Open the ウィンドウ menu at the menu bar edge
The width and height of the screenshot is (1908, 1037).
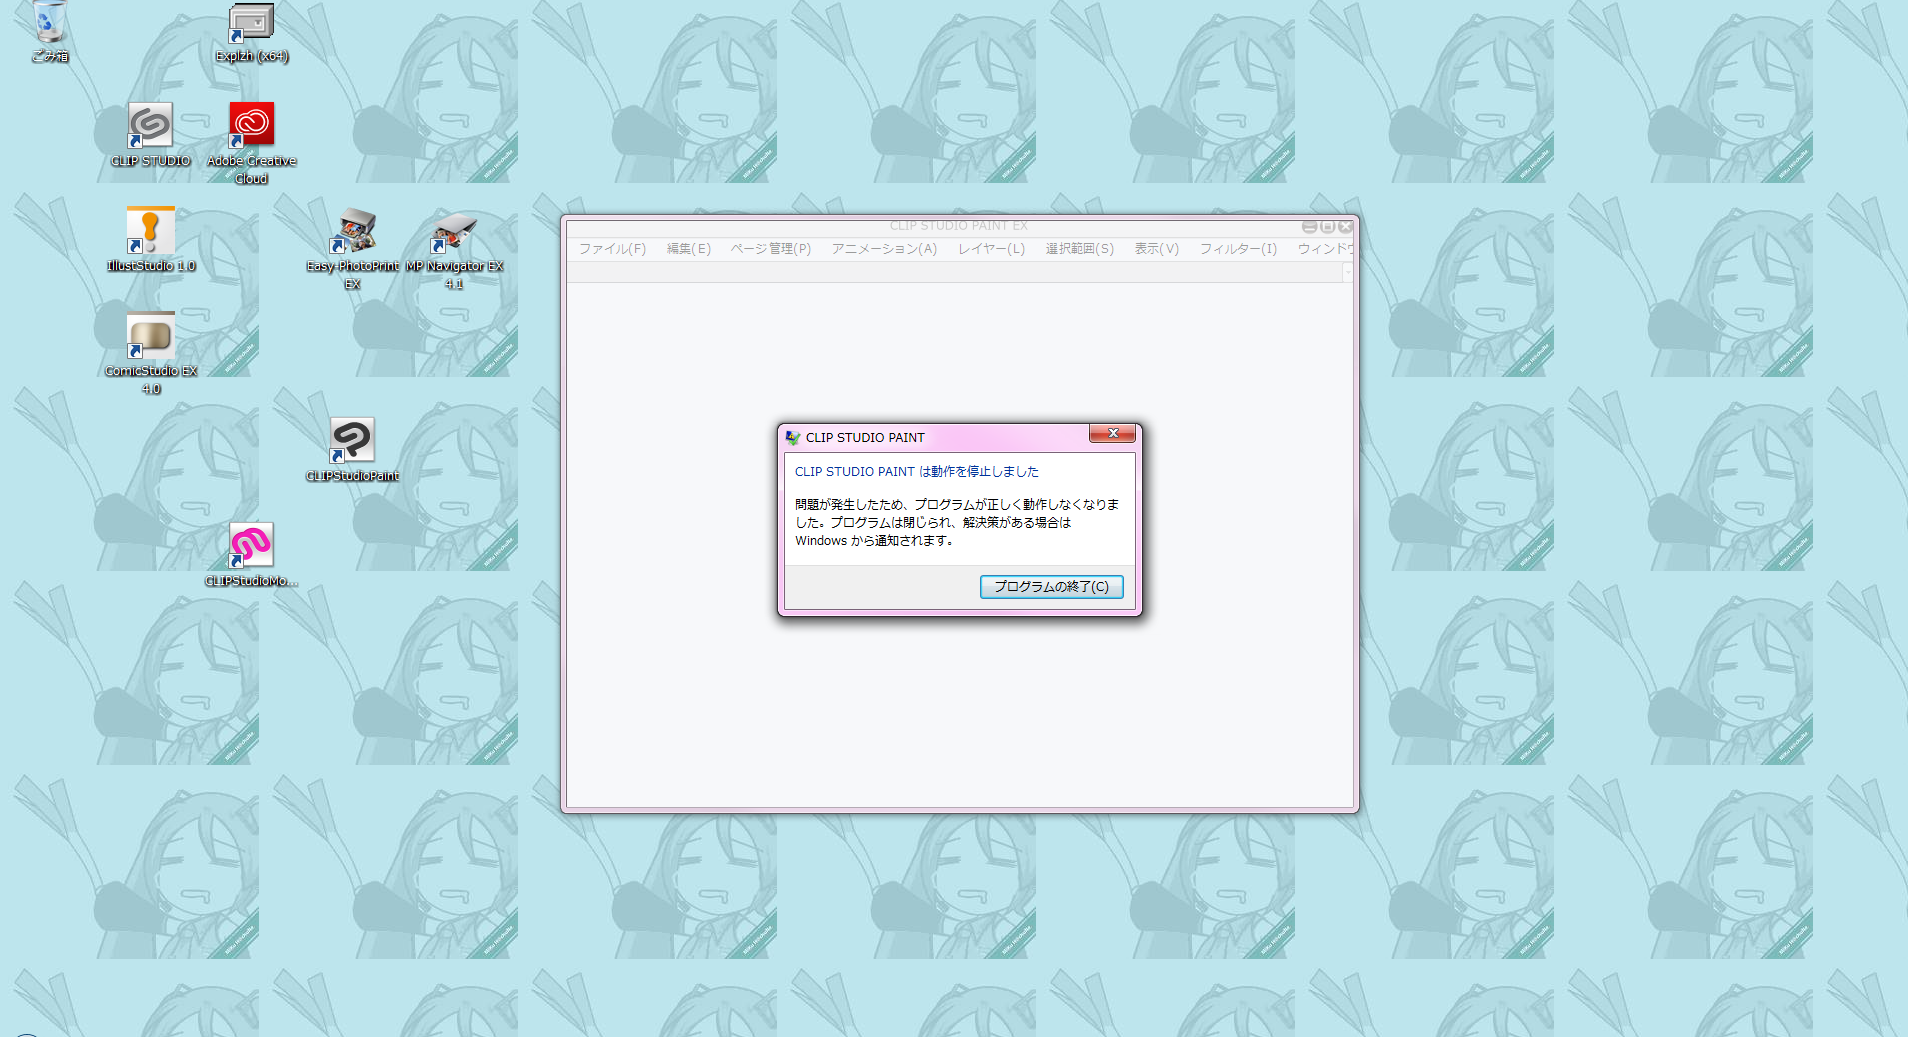1325,249
